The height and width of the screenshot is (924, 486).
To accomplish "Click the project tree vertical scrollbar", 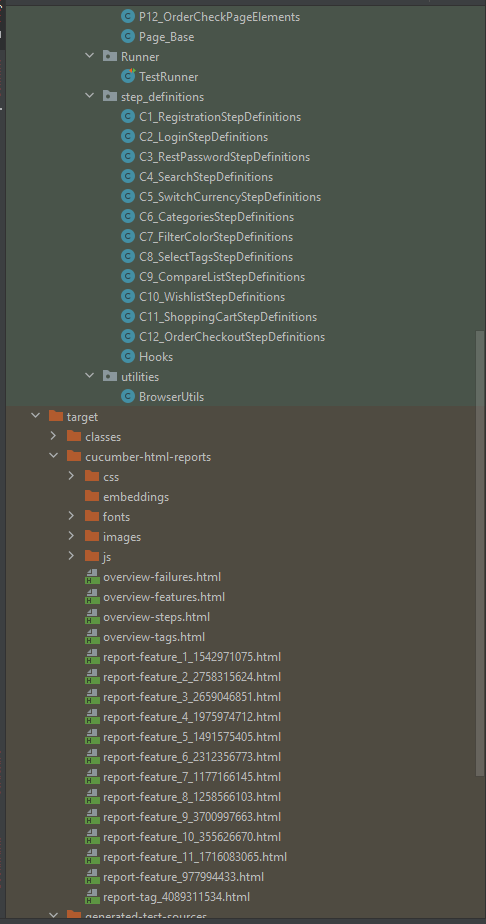I will click(481, 553).
